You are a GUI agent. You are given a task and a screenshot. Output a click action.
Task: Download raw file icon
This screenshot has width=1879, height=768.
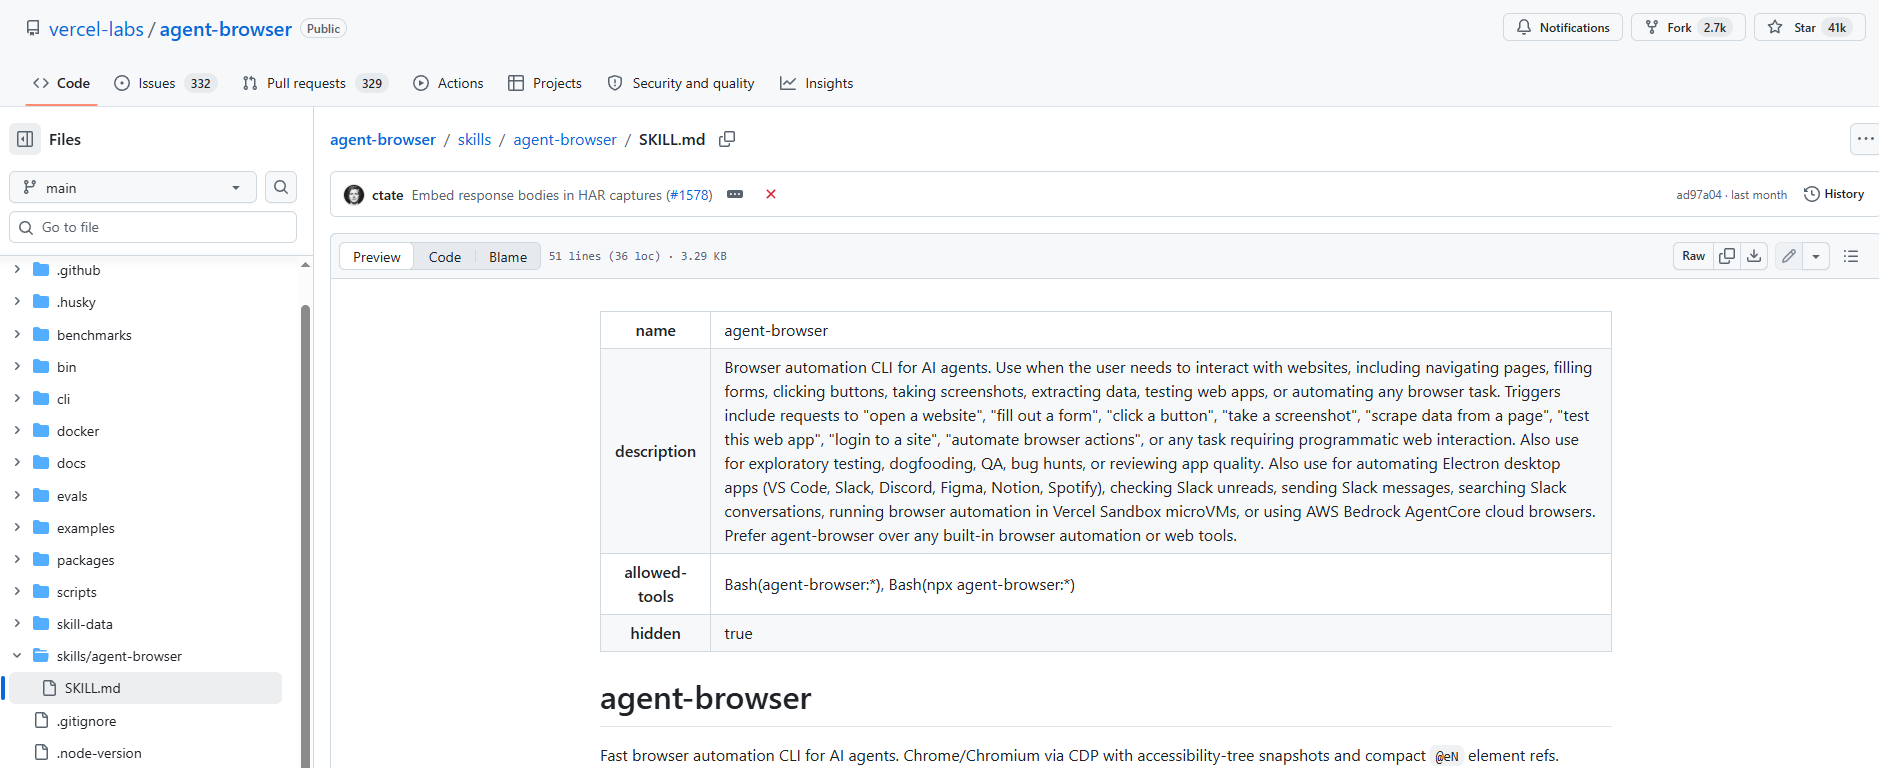tap(1754, 256)
